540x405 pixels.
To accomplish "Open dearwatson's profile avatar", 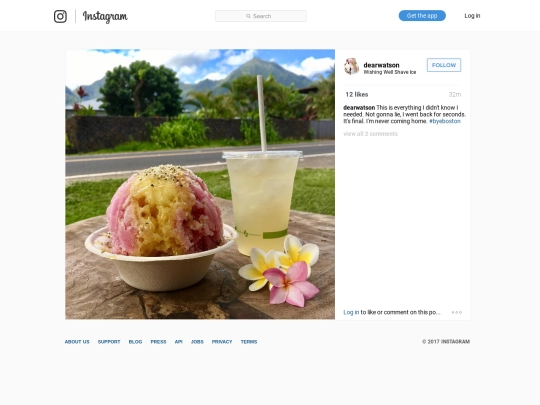I will [x=352, y=66].
